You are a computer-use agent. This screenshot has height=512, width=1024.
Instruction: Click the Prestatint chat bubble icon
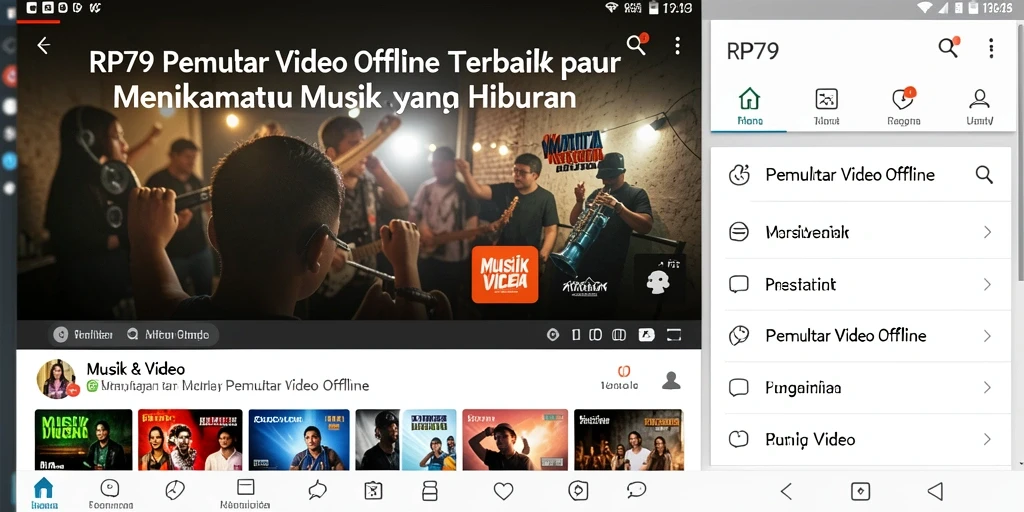(739, 284)
